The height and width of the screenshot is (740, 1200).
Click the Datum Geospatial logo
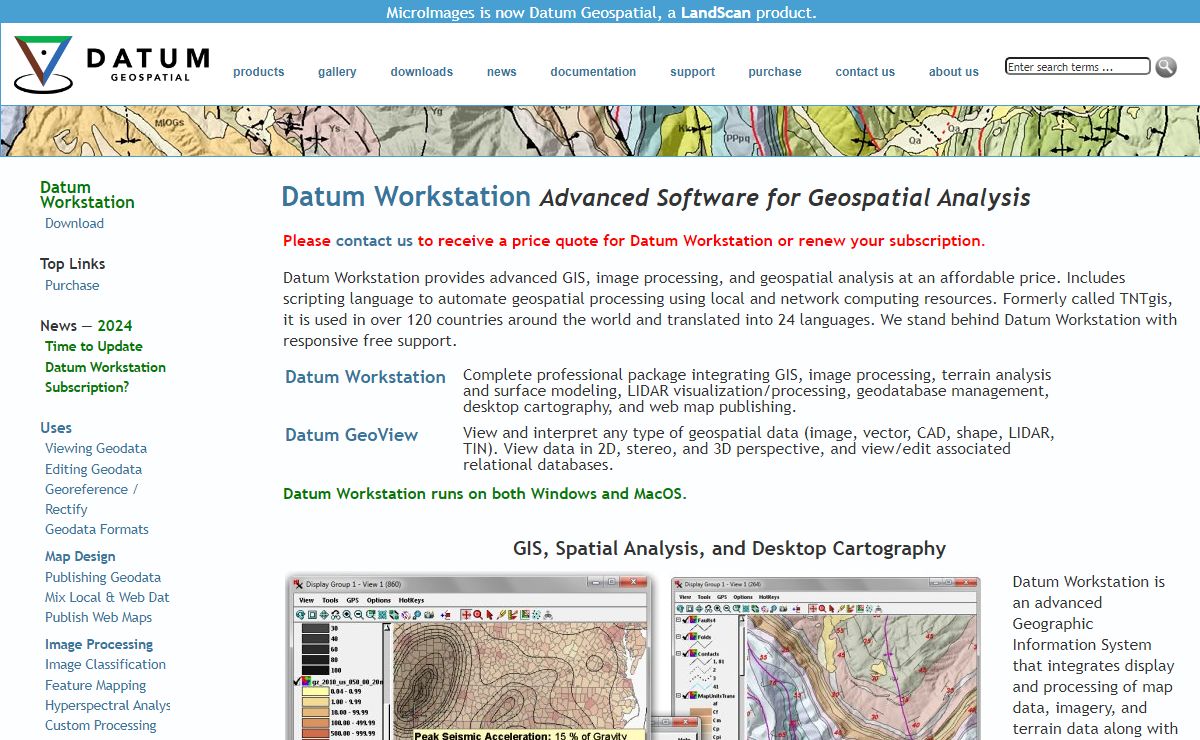pos(112,64)
